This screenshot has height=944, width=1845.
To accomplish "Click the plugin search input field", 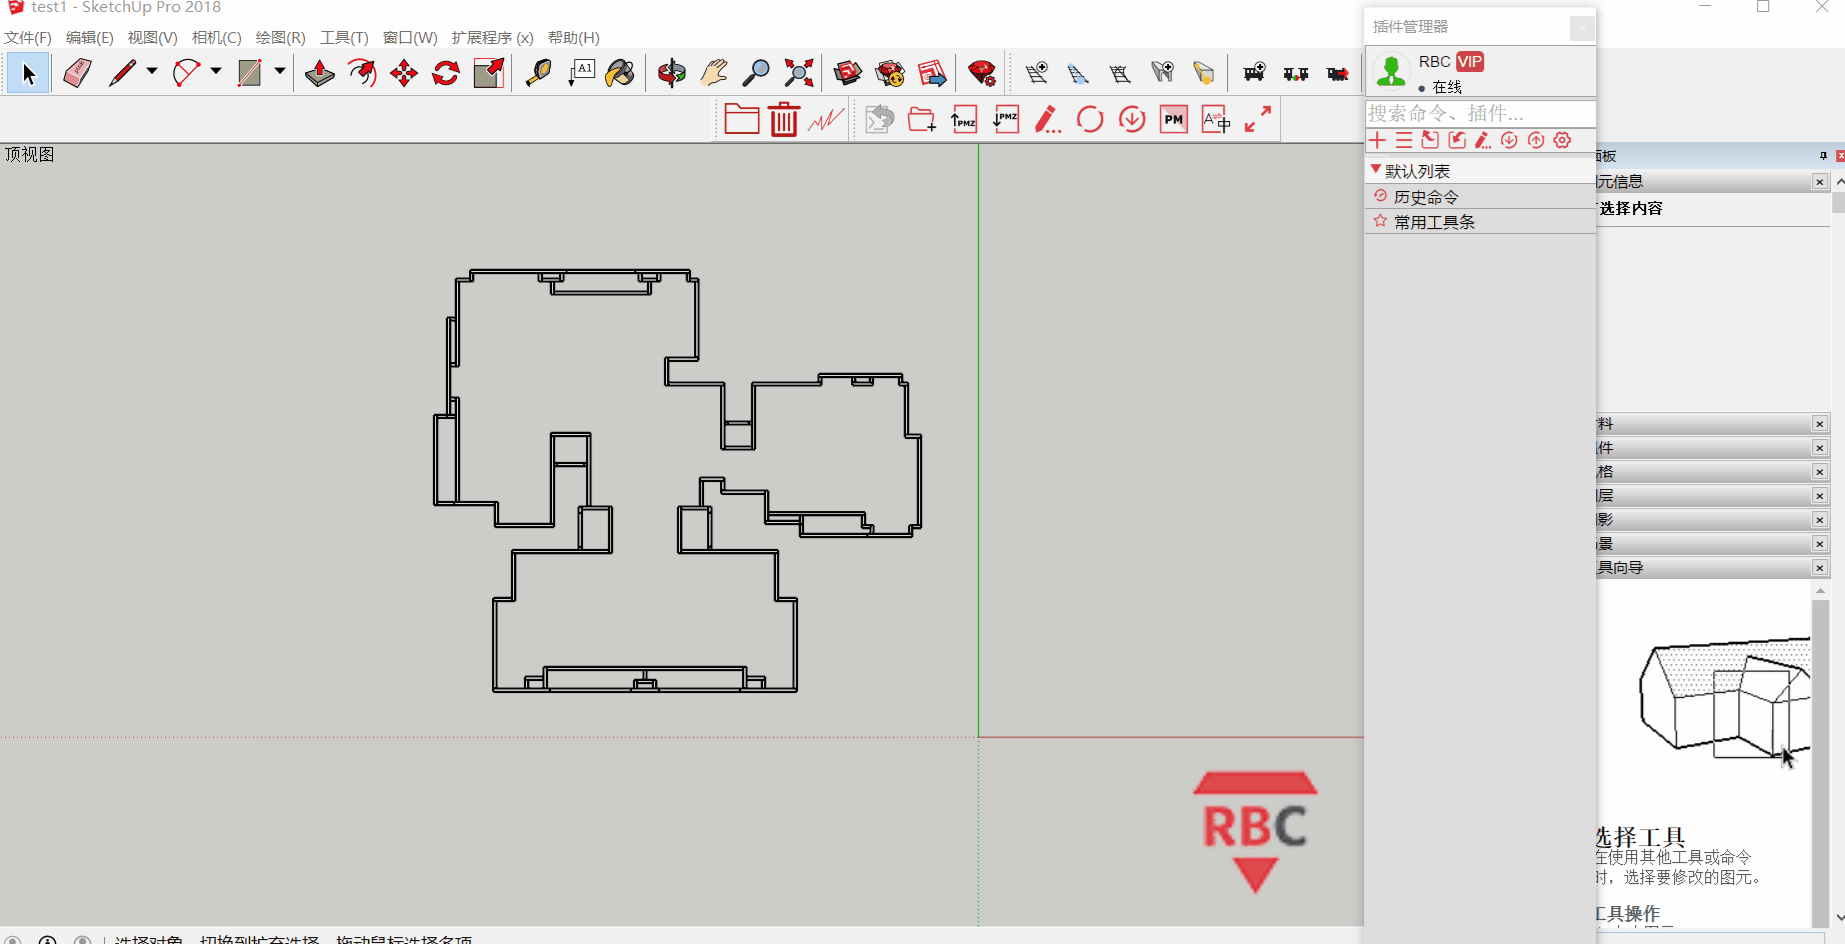I will (1478, 113).
